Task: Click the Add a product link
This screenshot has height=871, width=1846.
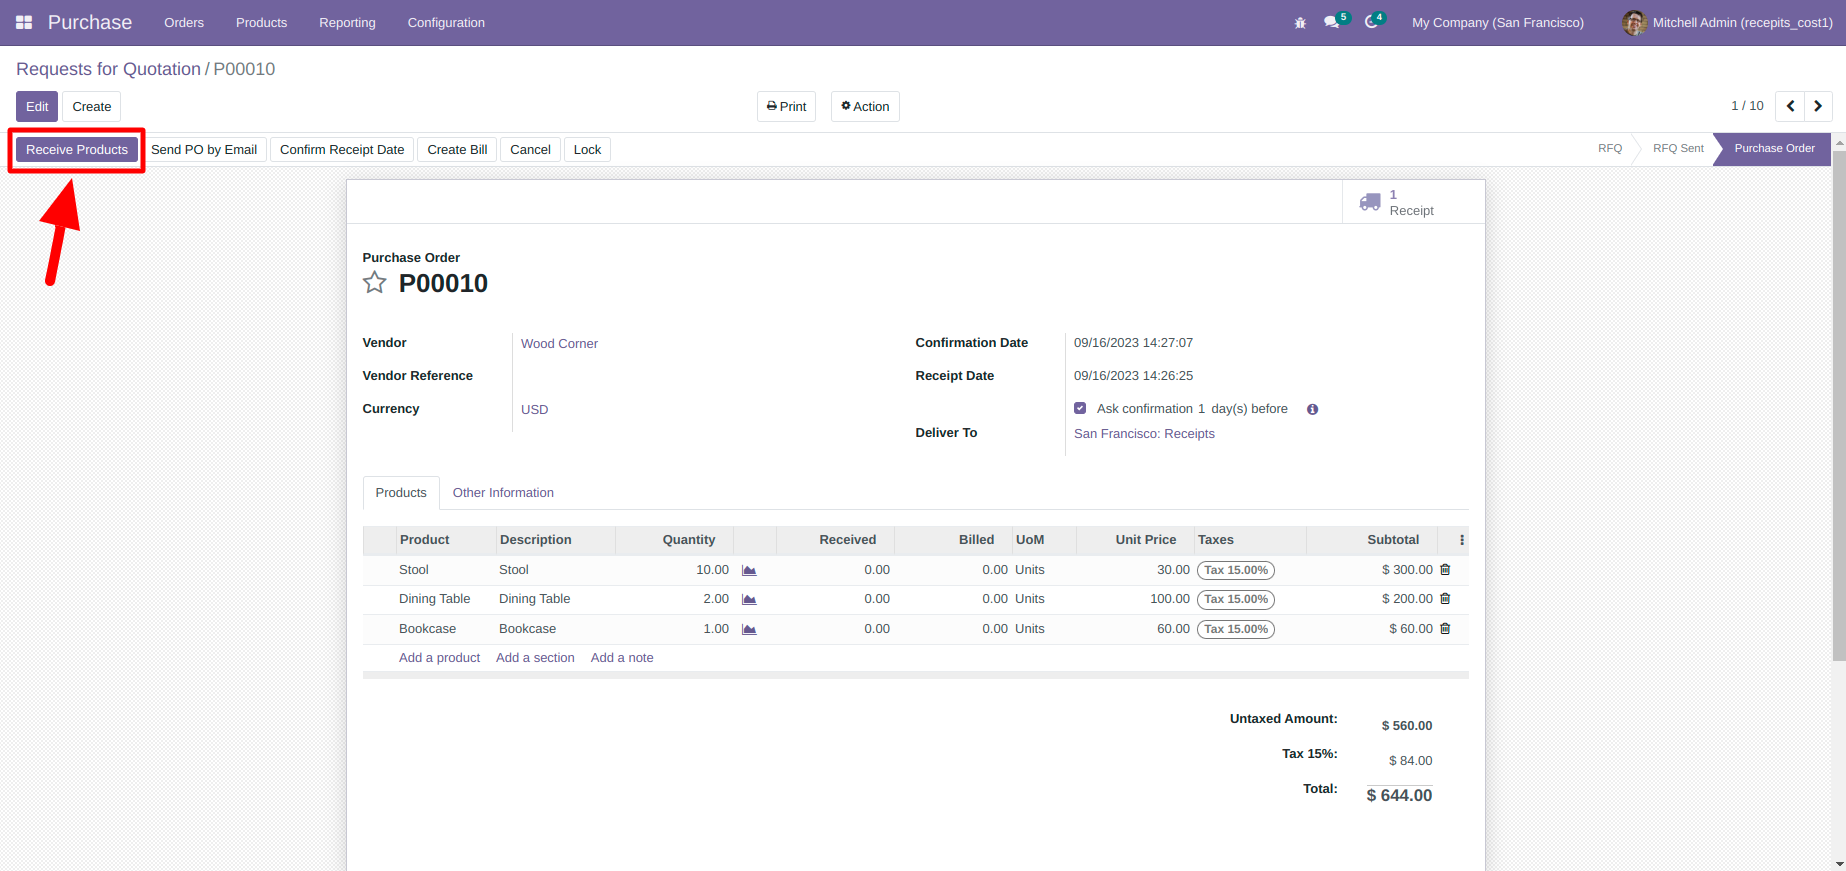Action: coord(439,658)
